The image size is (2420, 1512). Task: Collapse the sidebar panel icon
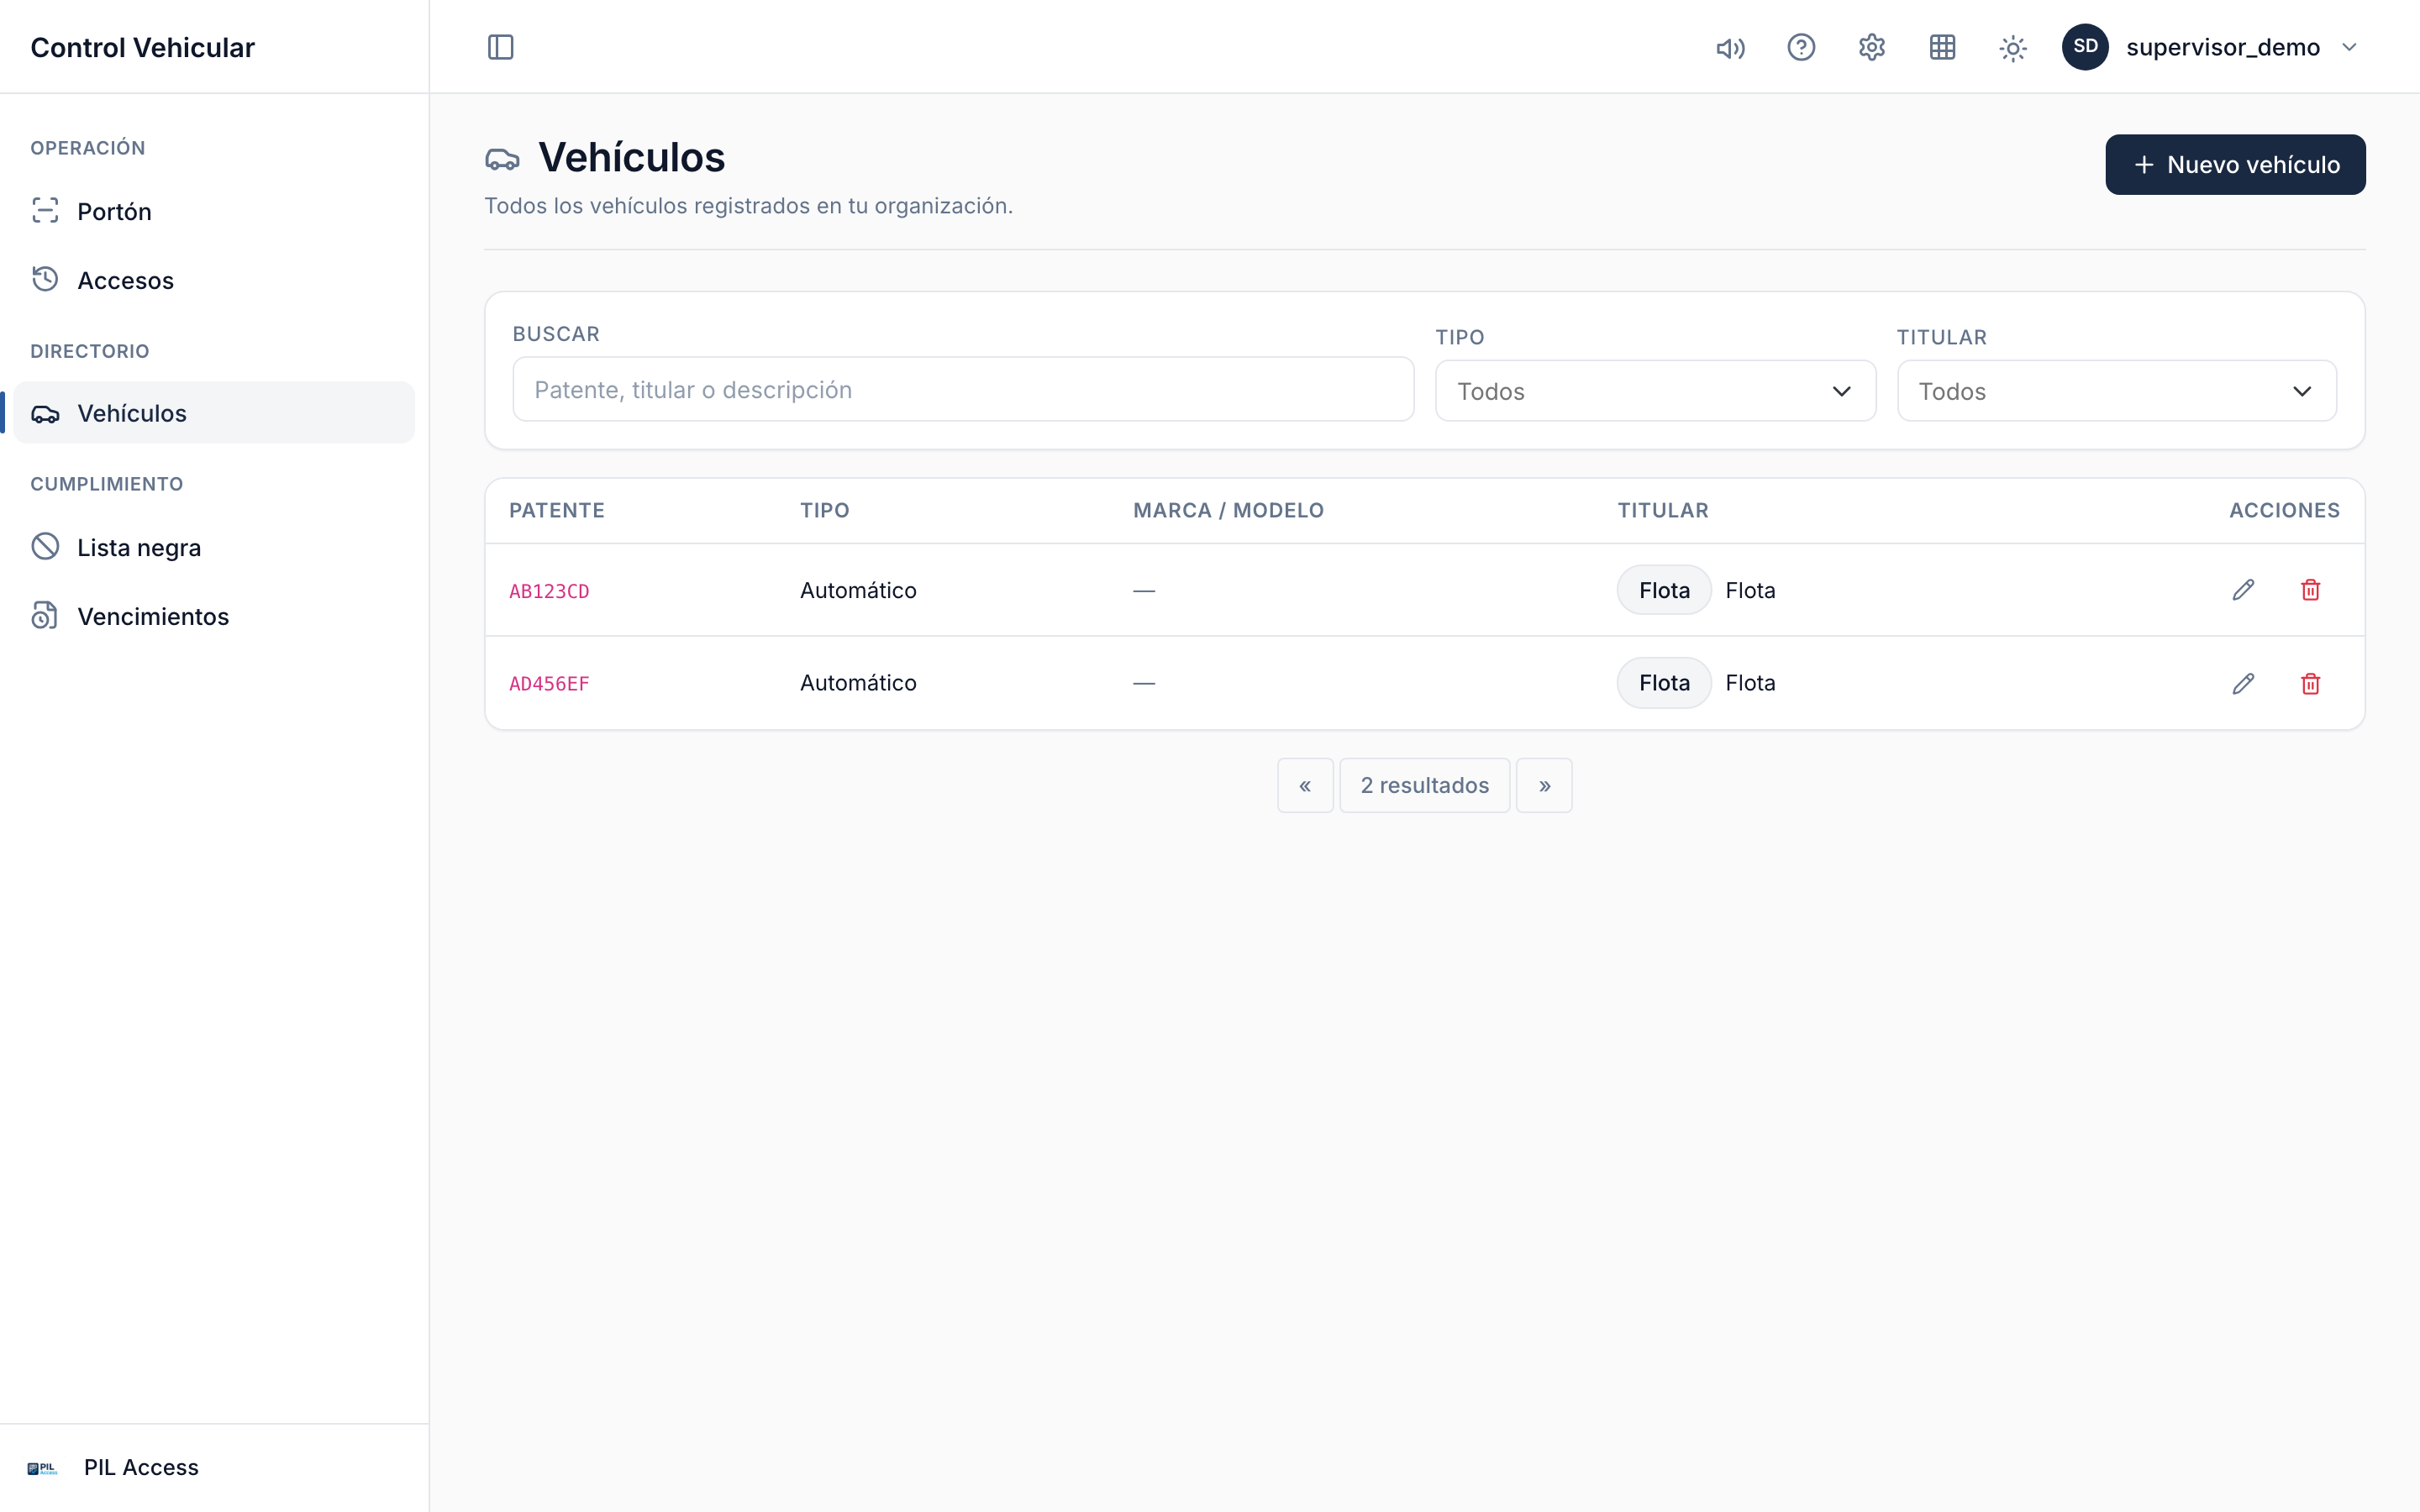click(x=500, y=47)
